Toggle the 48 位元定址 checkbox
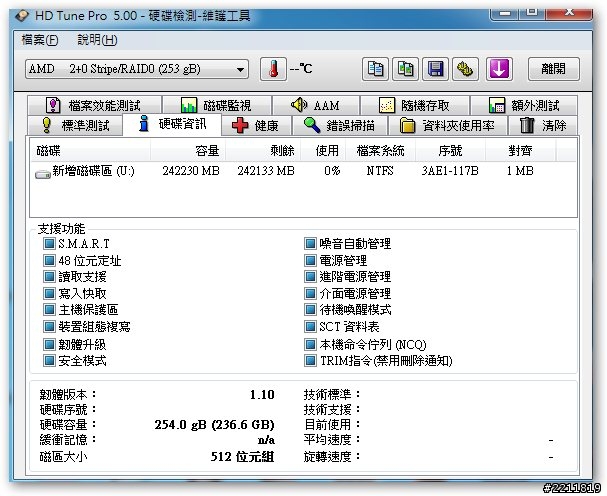607x496 pixels. (49, 260)
